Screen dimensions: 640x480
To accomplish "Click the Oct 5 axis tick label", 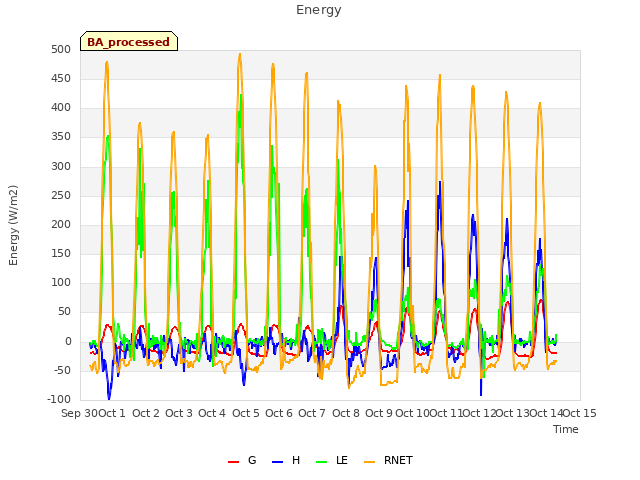I will [x=246, y=413].
